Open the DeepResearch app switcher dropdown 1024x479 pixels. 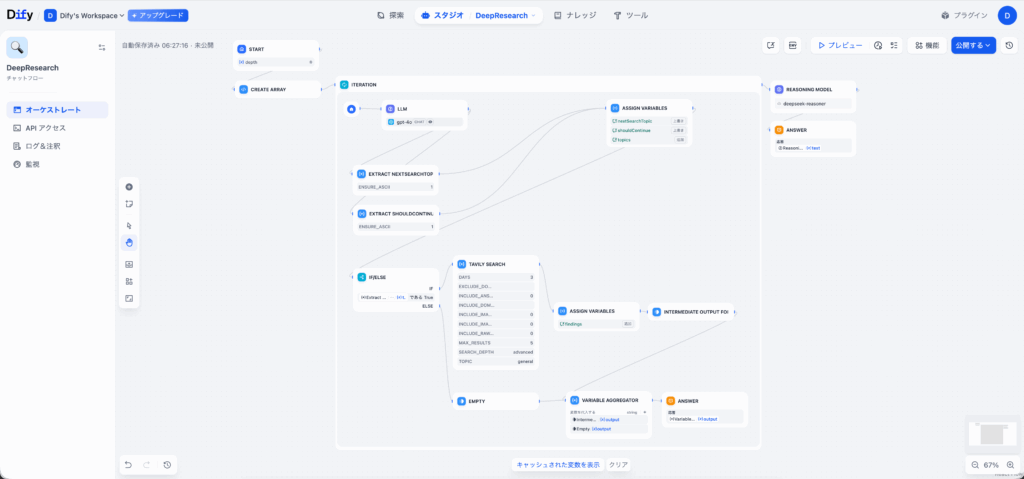(507, 16)
